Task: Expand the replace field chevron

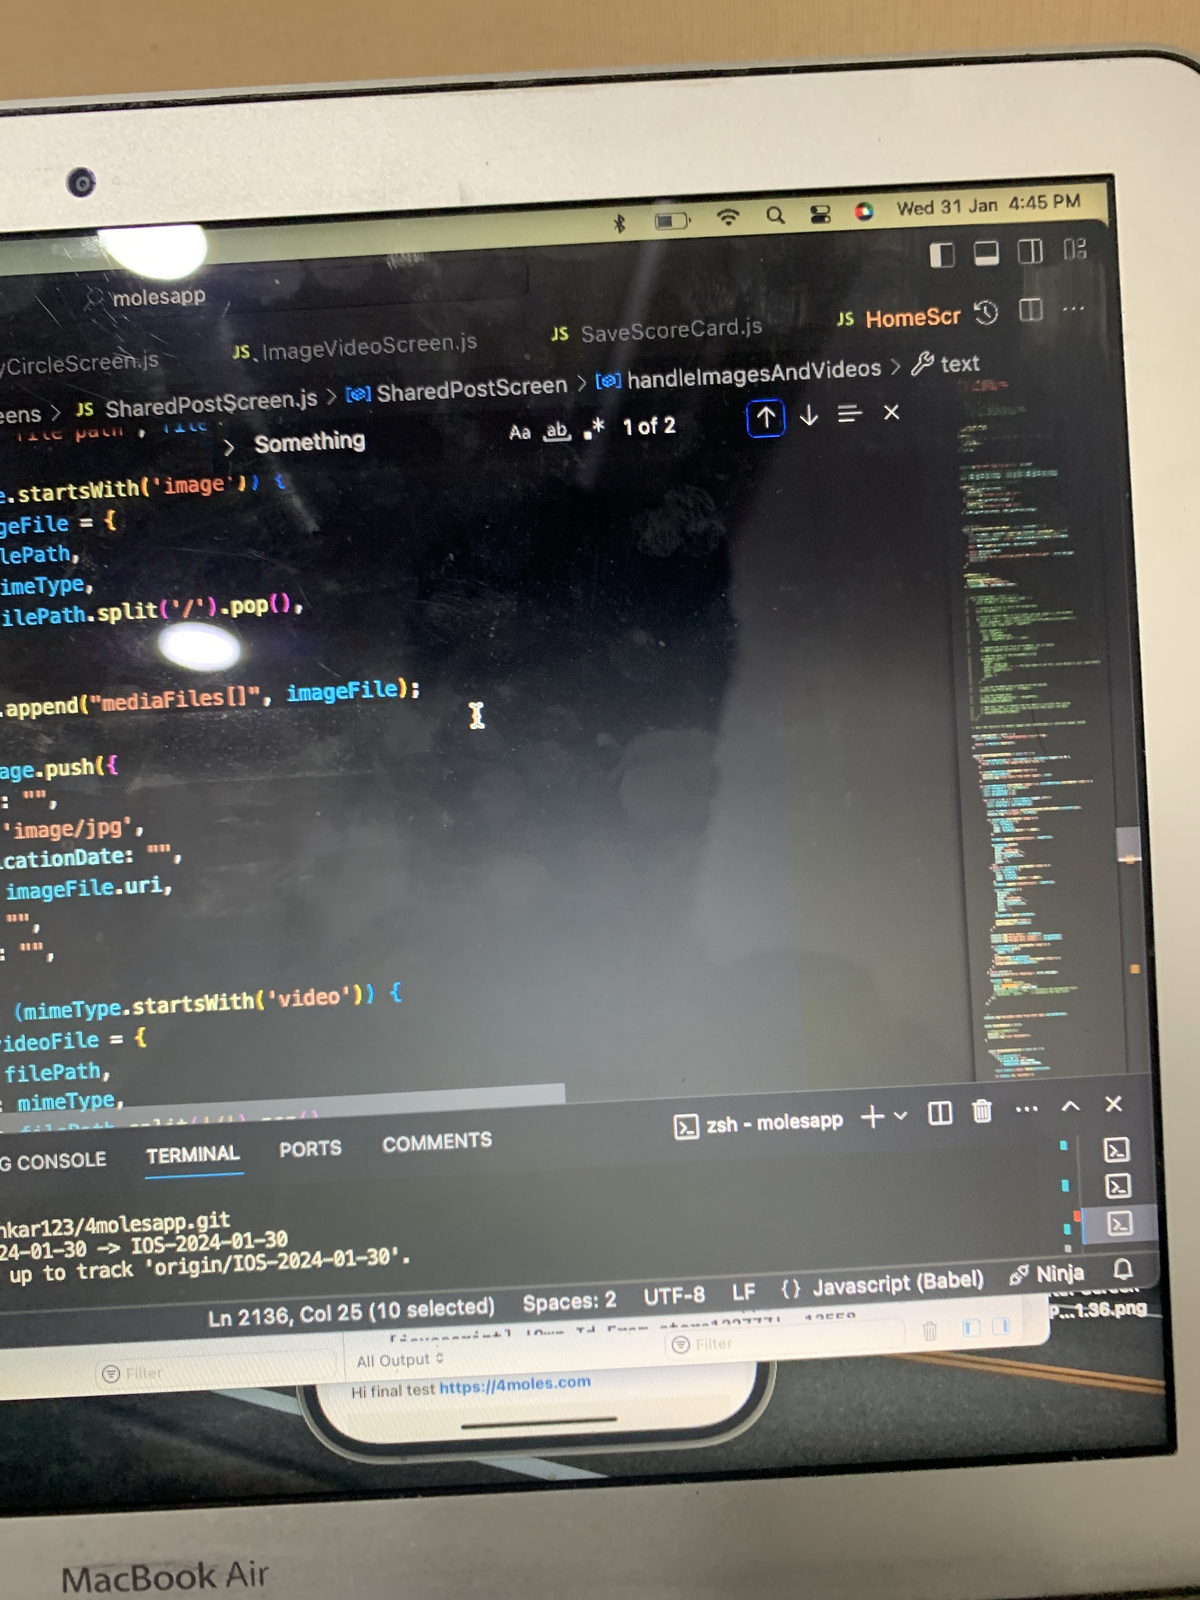Action: point(229,447)
